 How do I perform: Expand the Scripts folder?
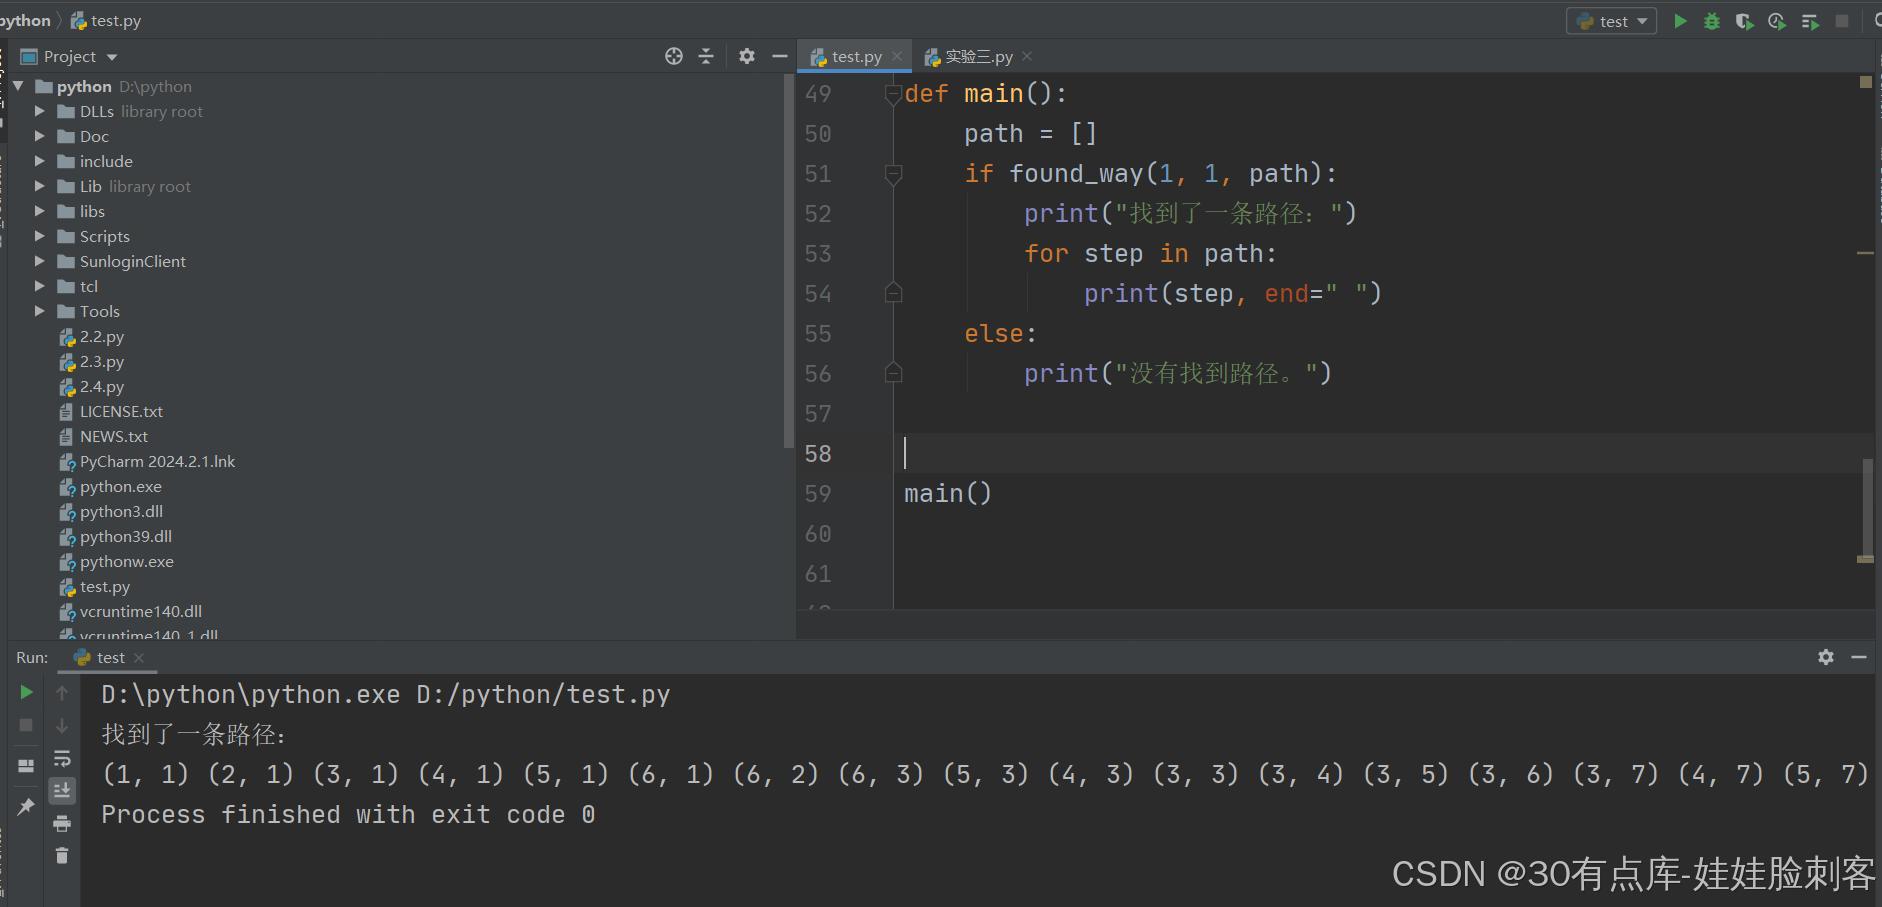coord(40,236)
